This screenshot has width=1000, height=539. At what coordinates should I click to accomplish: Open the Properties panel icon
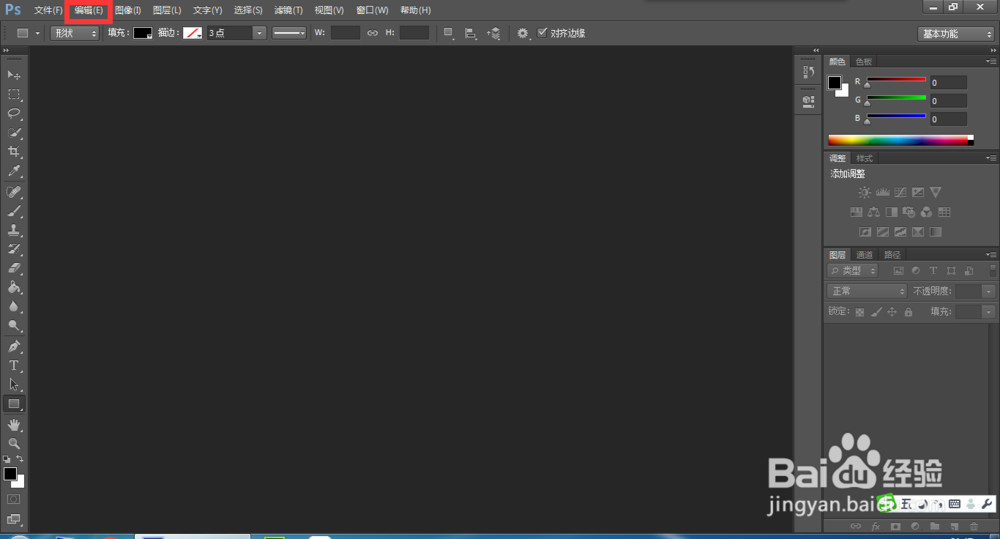pos(809,101)
